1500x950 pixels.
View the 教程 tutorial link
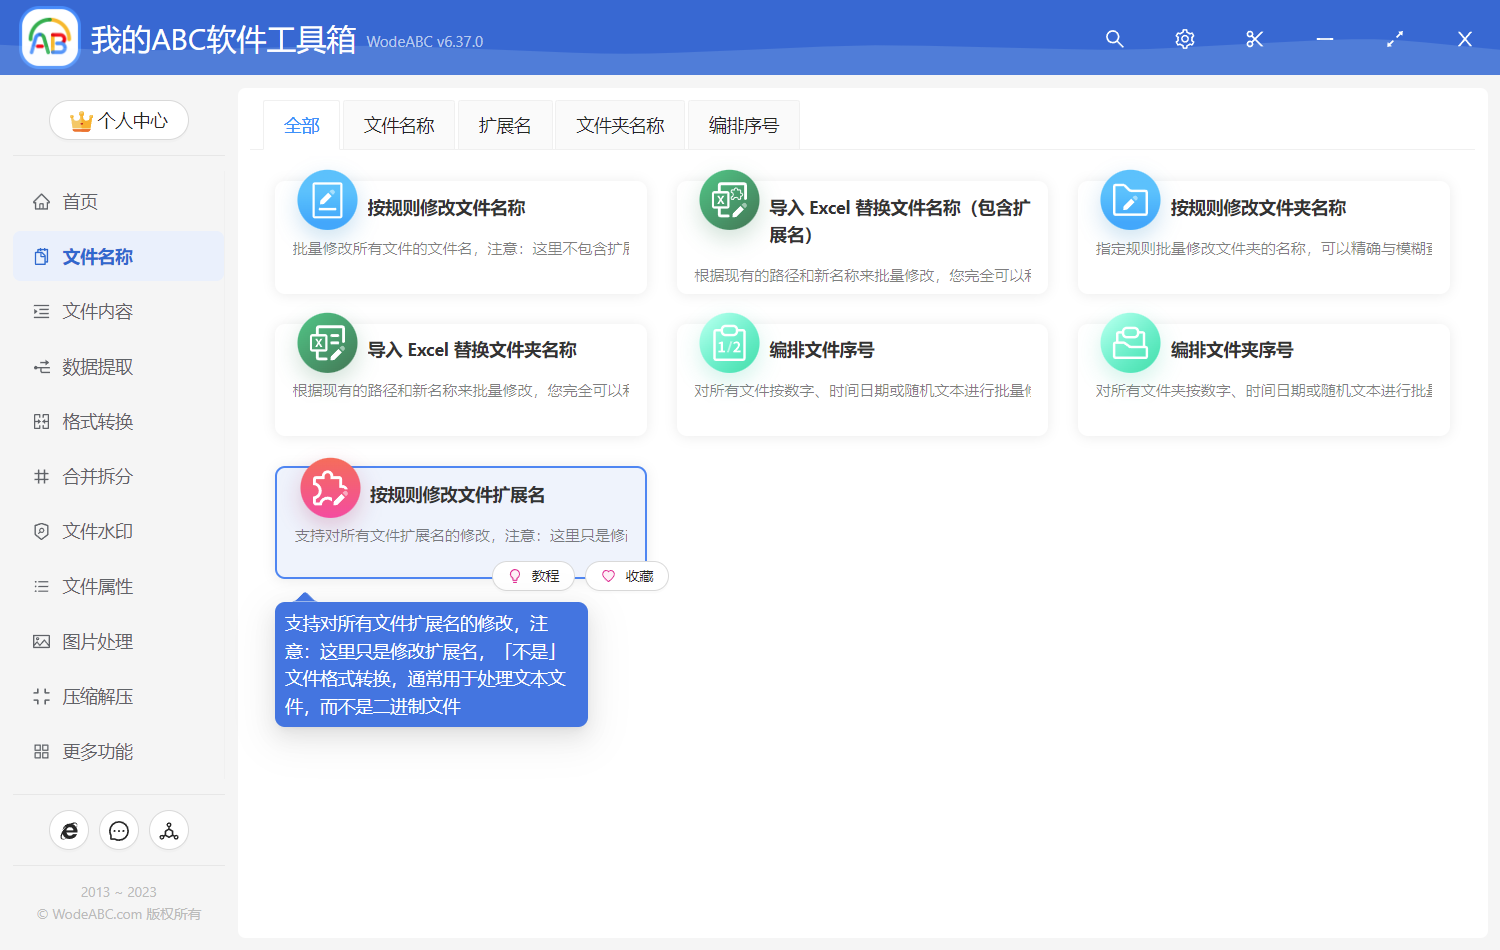point(534,576)
